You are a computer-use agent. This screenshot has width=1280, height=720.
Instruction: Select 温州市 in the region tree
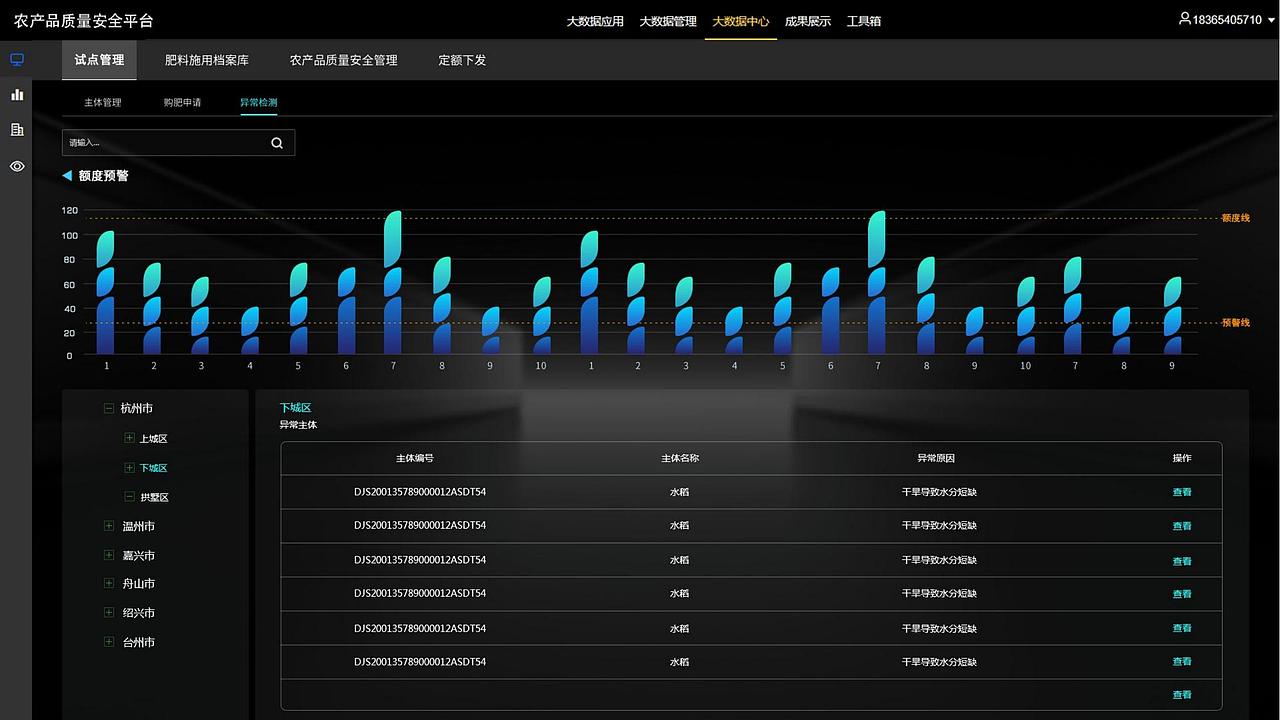139,526
